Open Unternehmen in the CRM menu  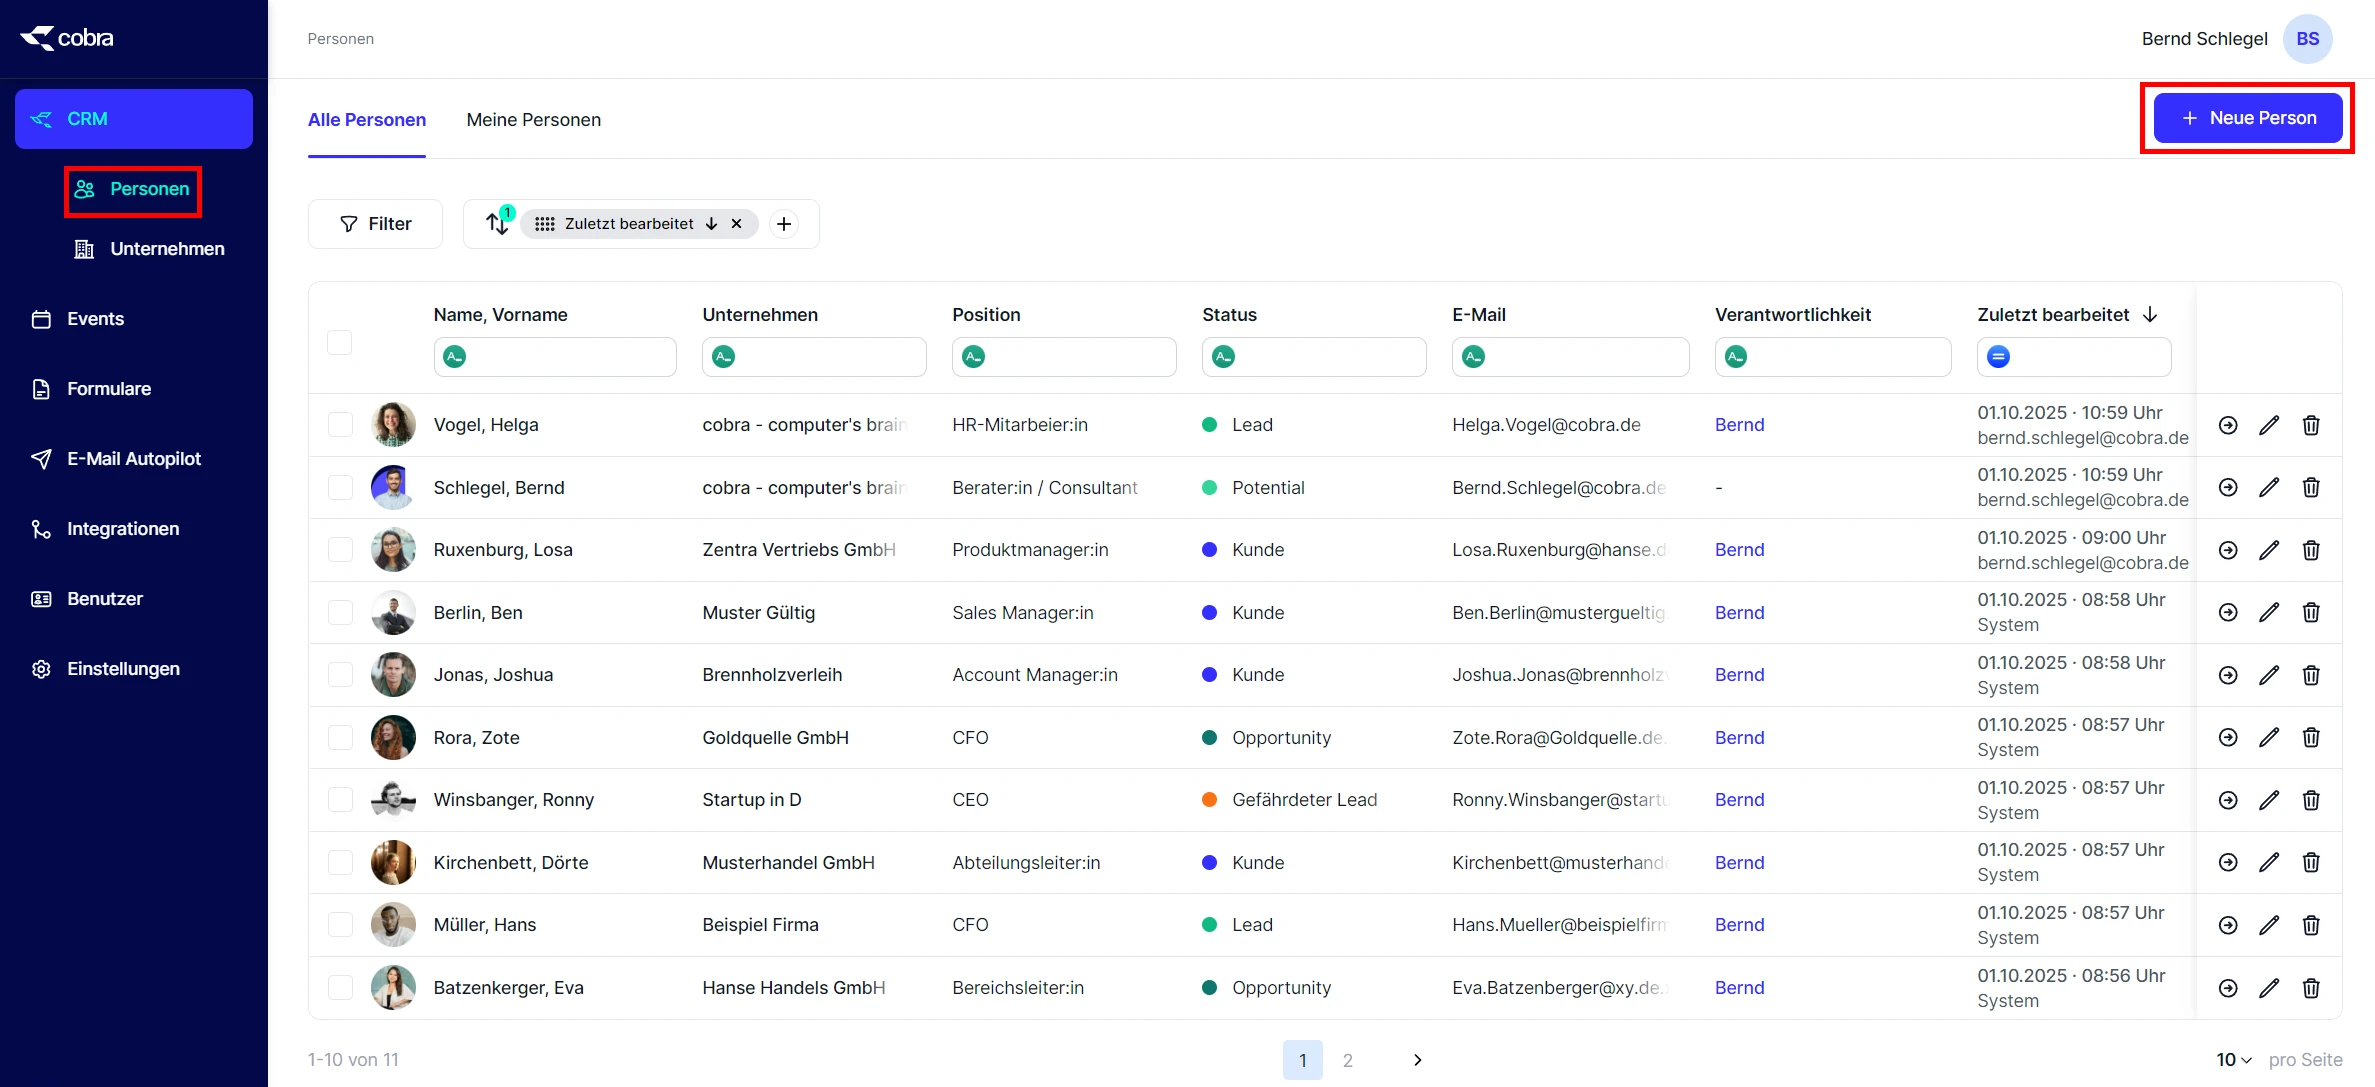tap(166, 249)
